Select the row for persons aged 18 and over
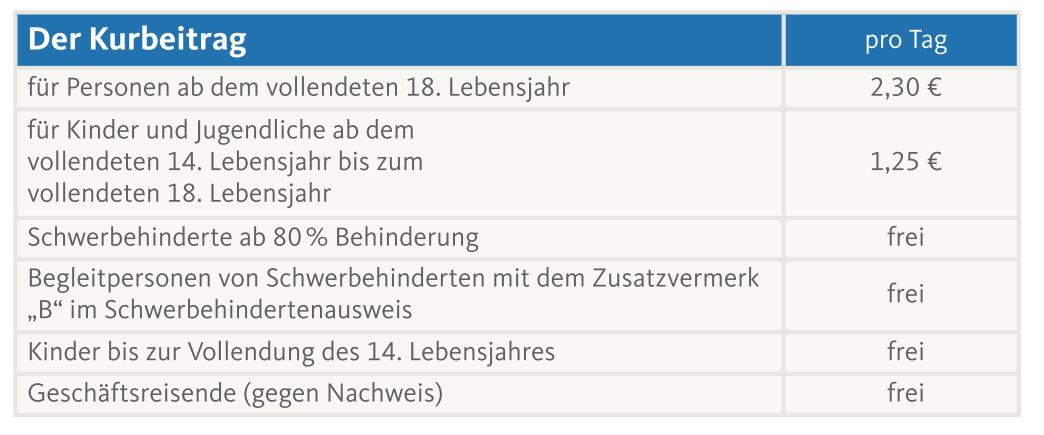This screenshot has height=435, width=1044. coord(298,88)
